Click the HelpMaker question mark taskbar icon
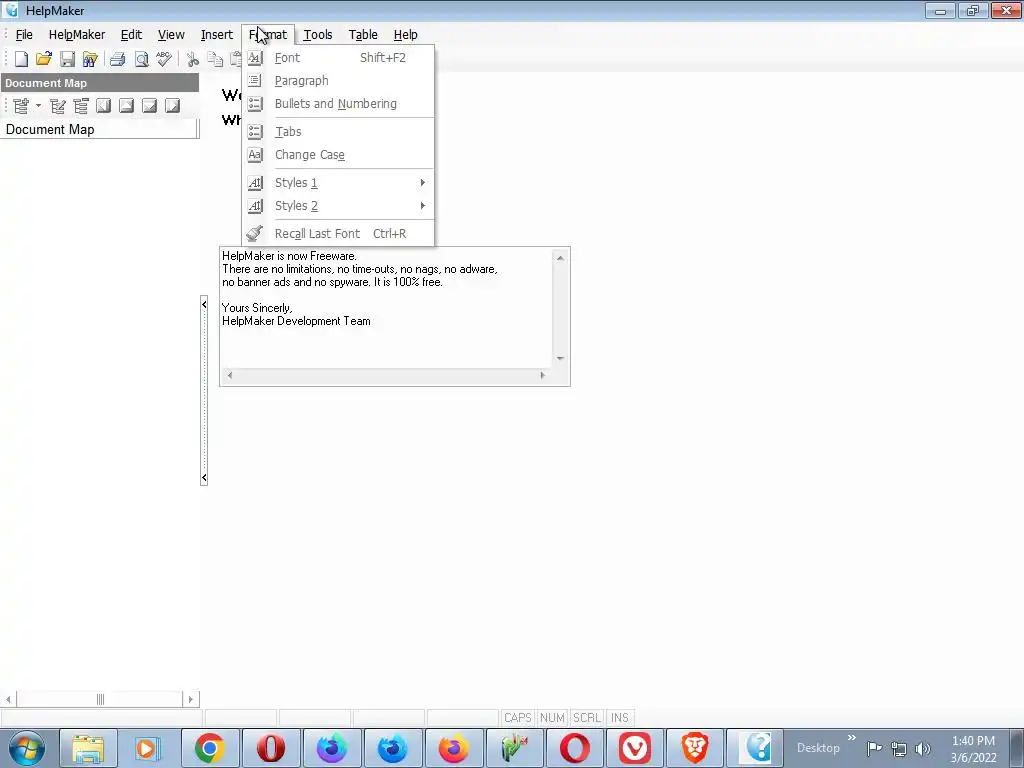Image resolution: width=1024 pixels, height=768 pixels. coord(756,748)
